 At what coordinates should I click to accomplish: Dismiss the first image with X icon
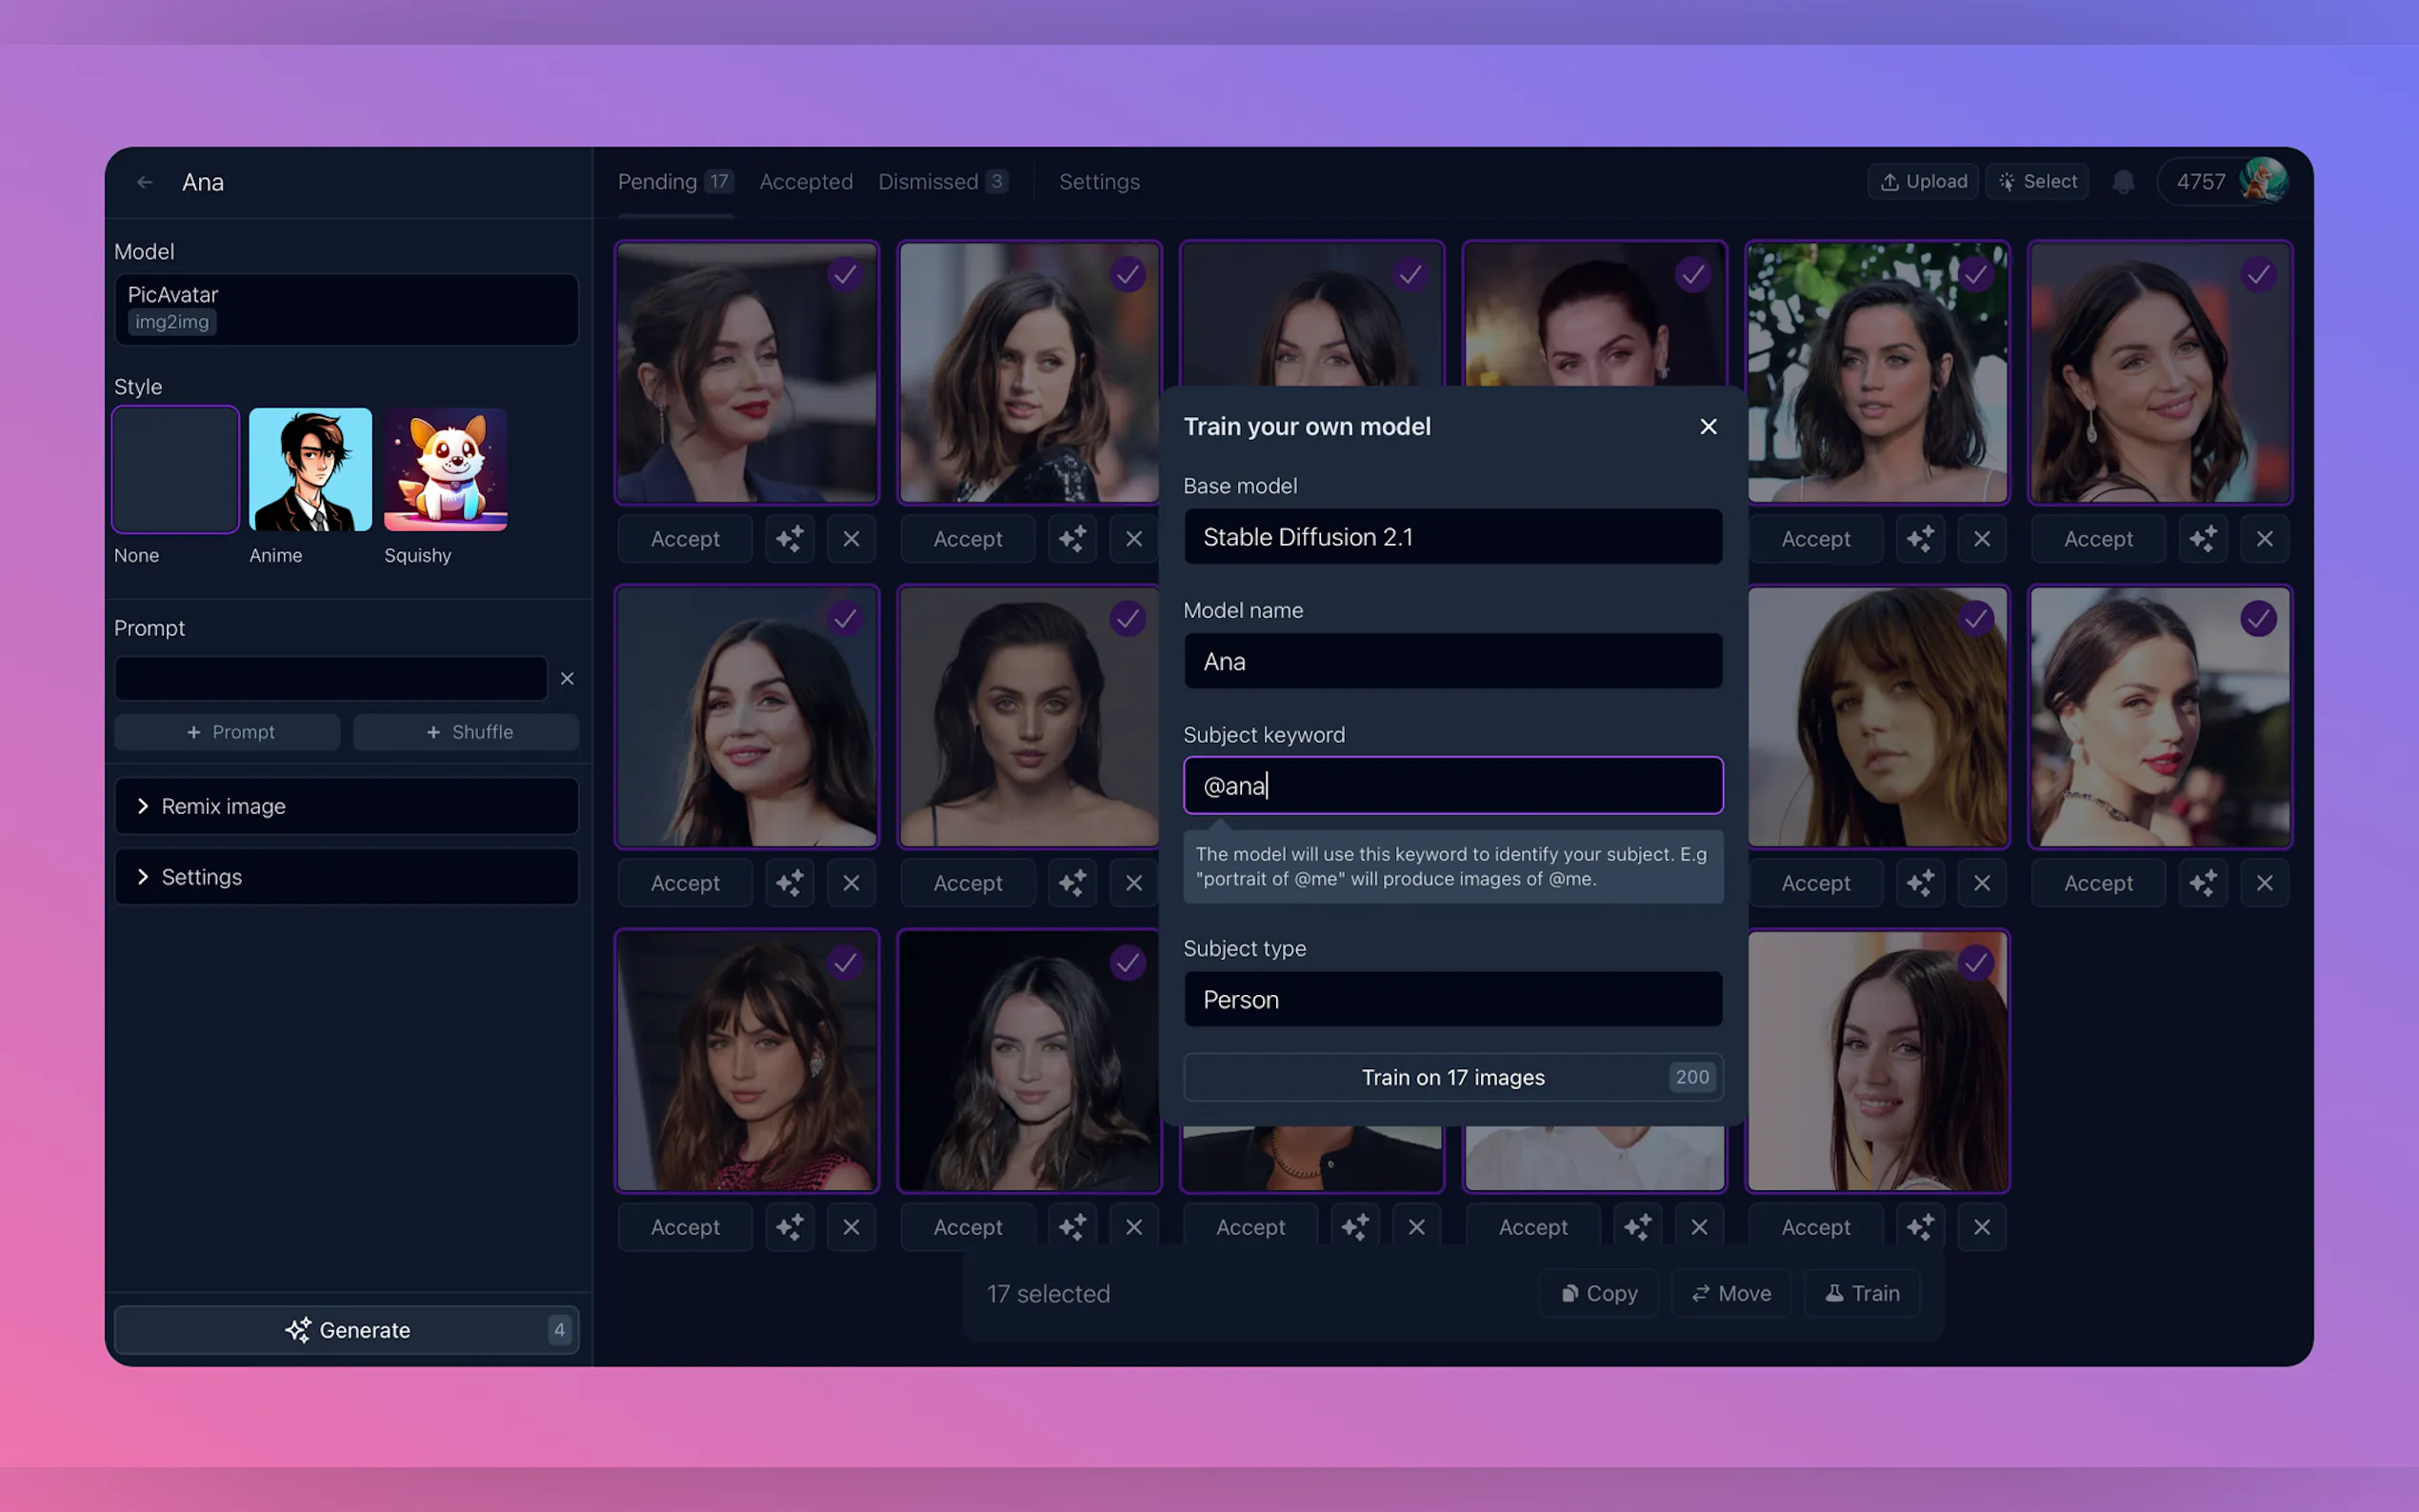coord(851,539)
